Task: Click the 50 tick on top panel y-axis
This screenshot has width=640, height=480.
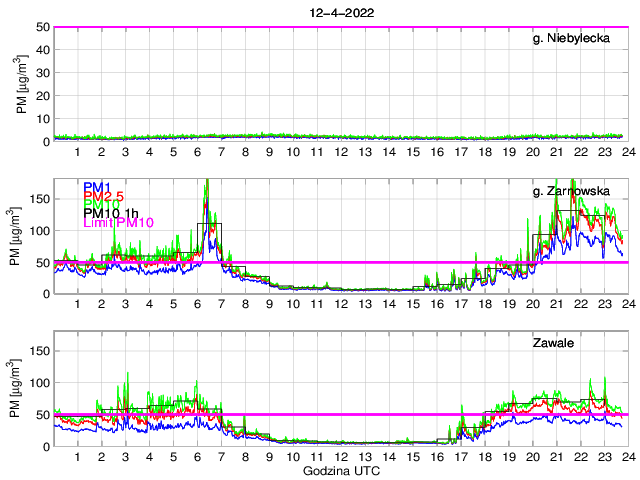Action: click(x=44, y=27)
